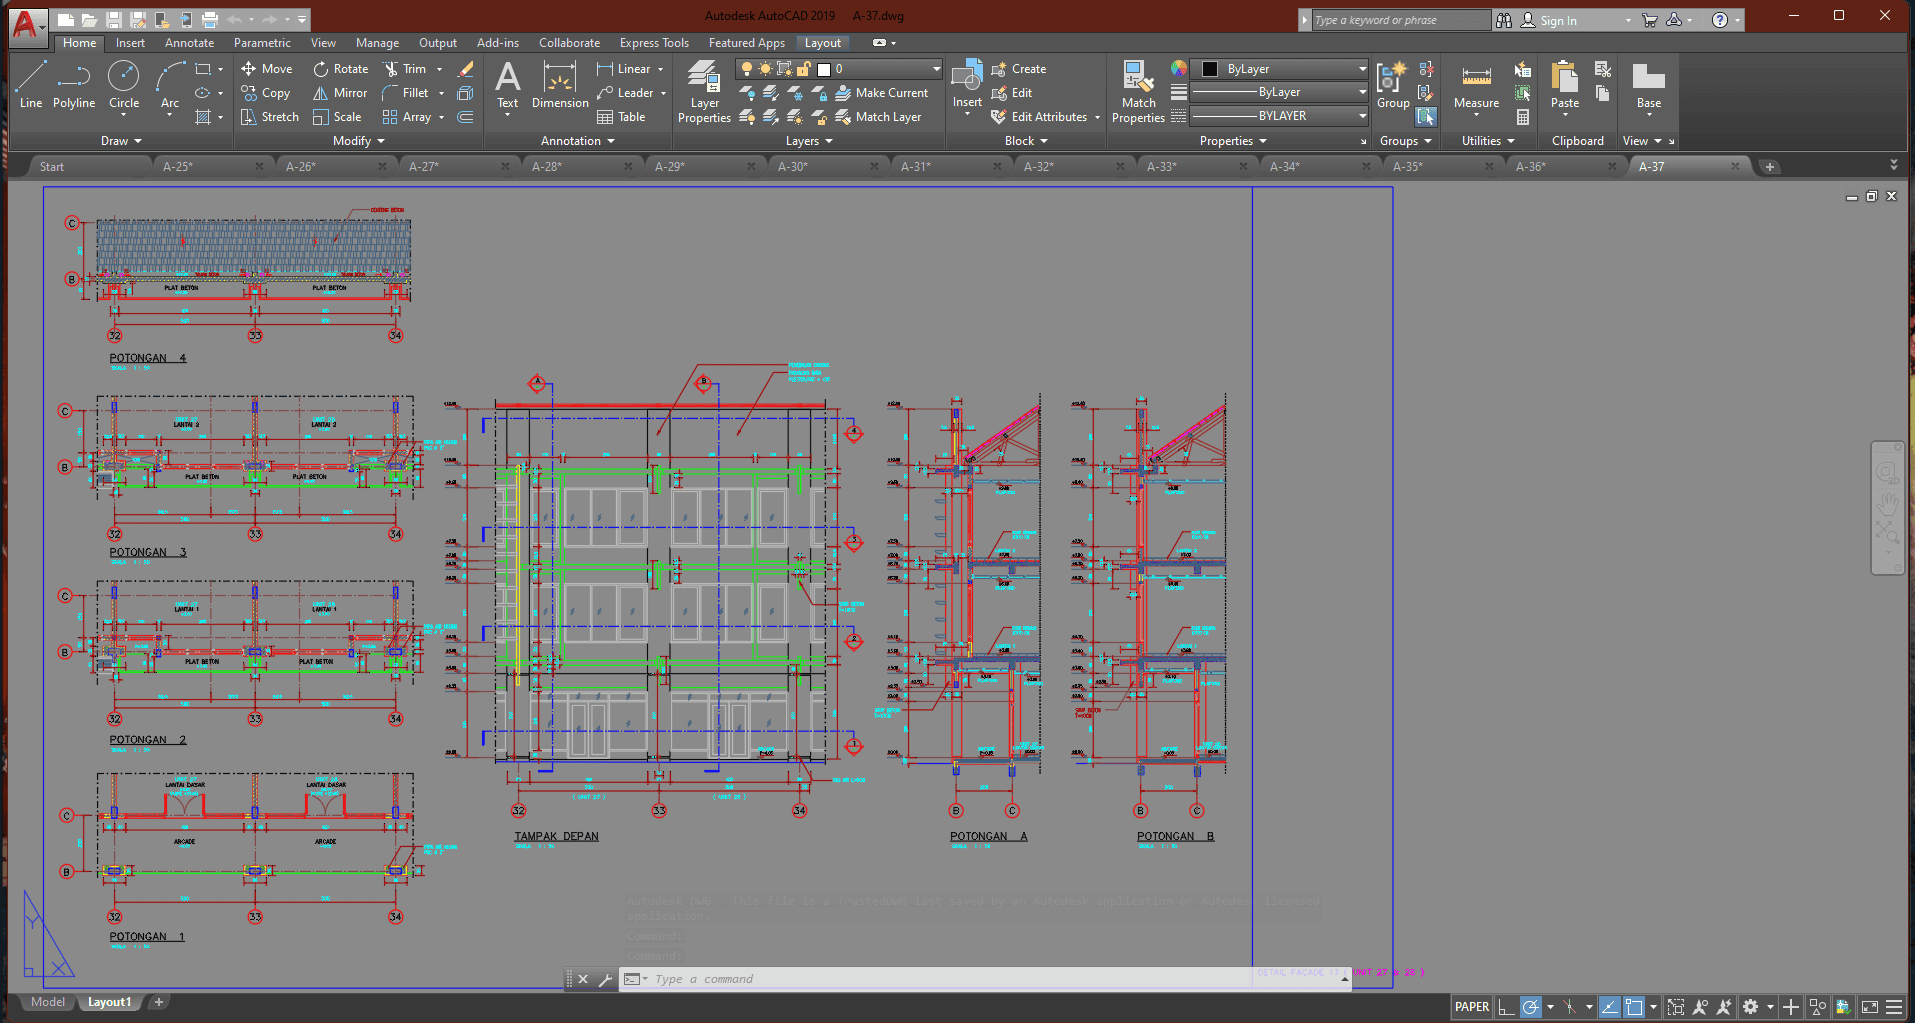The width and height of the screenshot is (1915, 1023).
Task: Click the Circle tool icon
Action: point(124,77)
